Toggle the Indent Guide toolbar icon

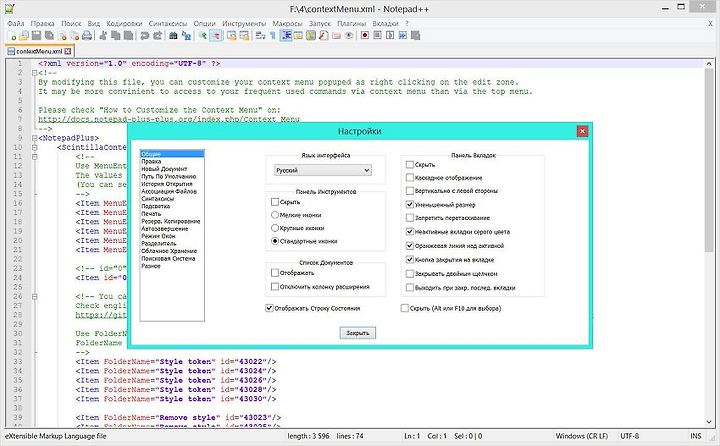(x=286, y=35)
